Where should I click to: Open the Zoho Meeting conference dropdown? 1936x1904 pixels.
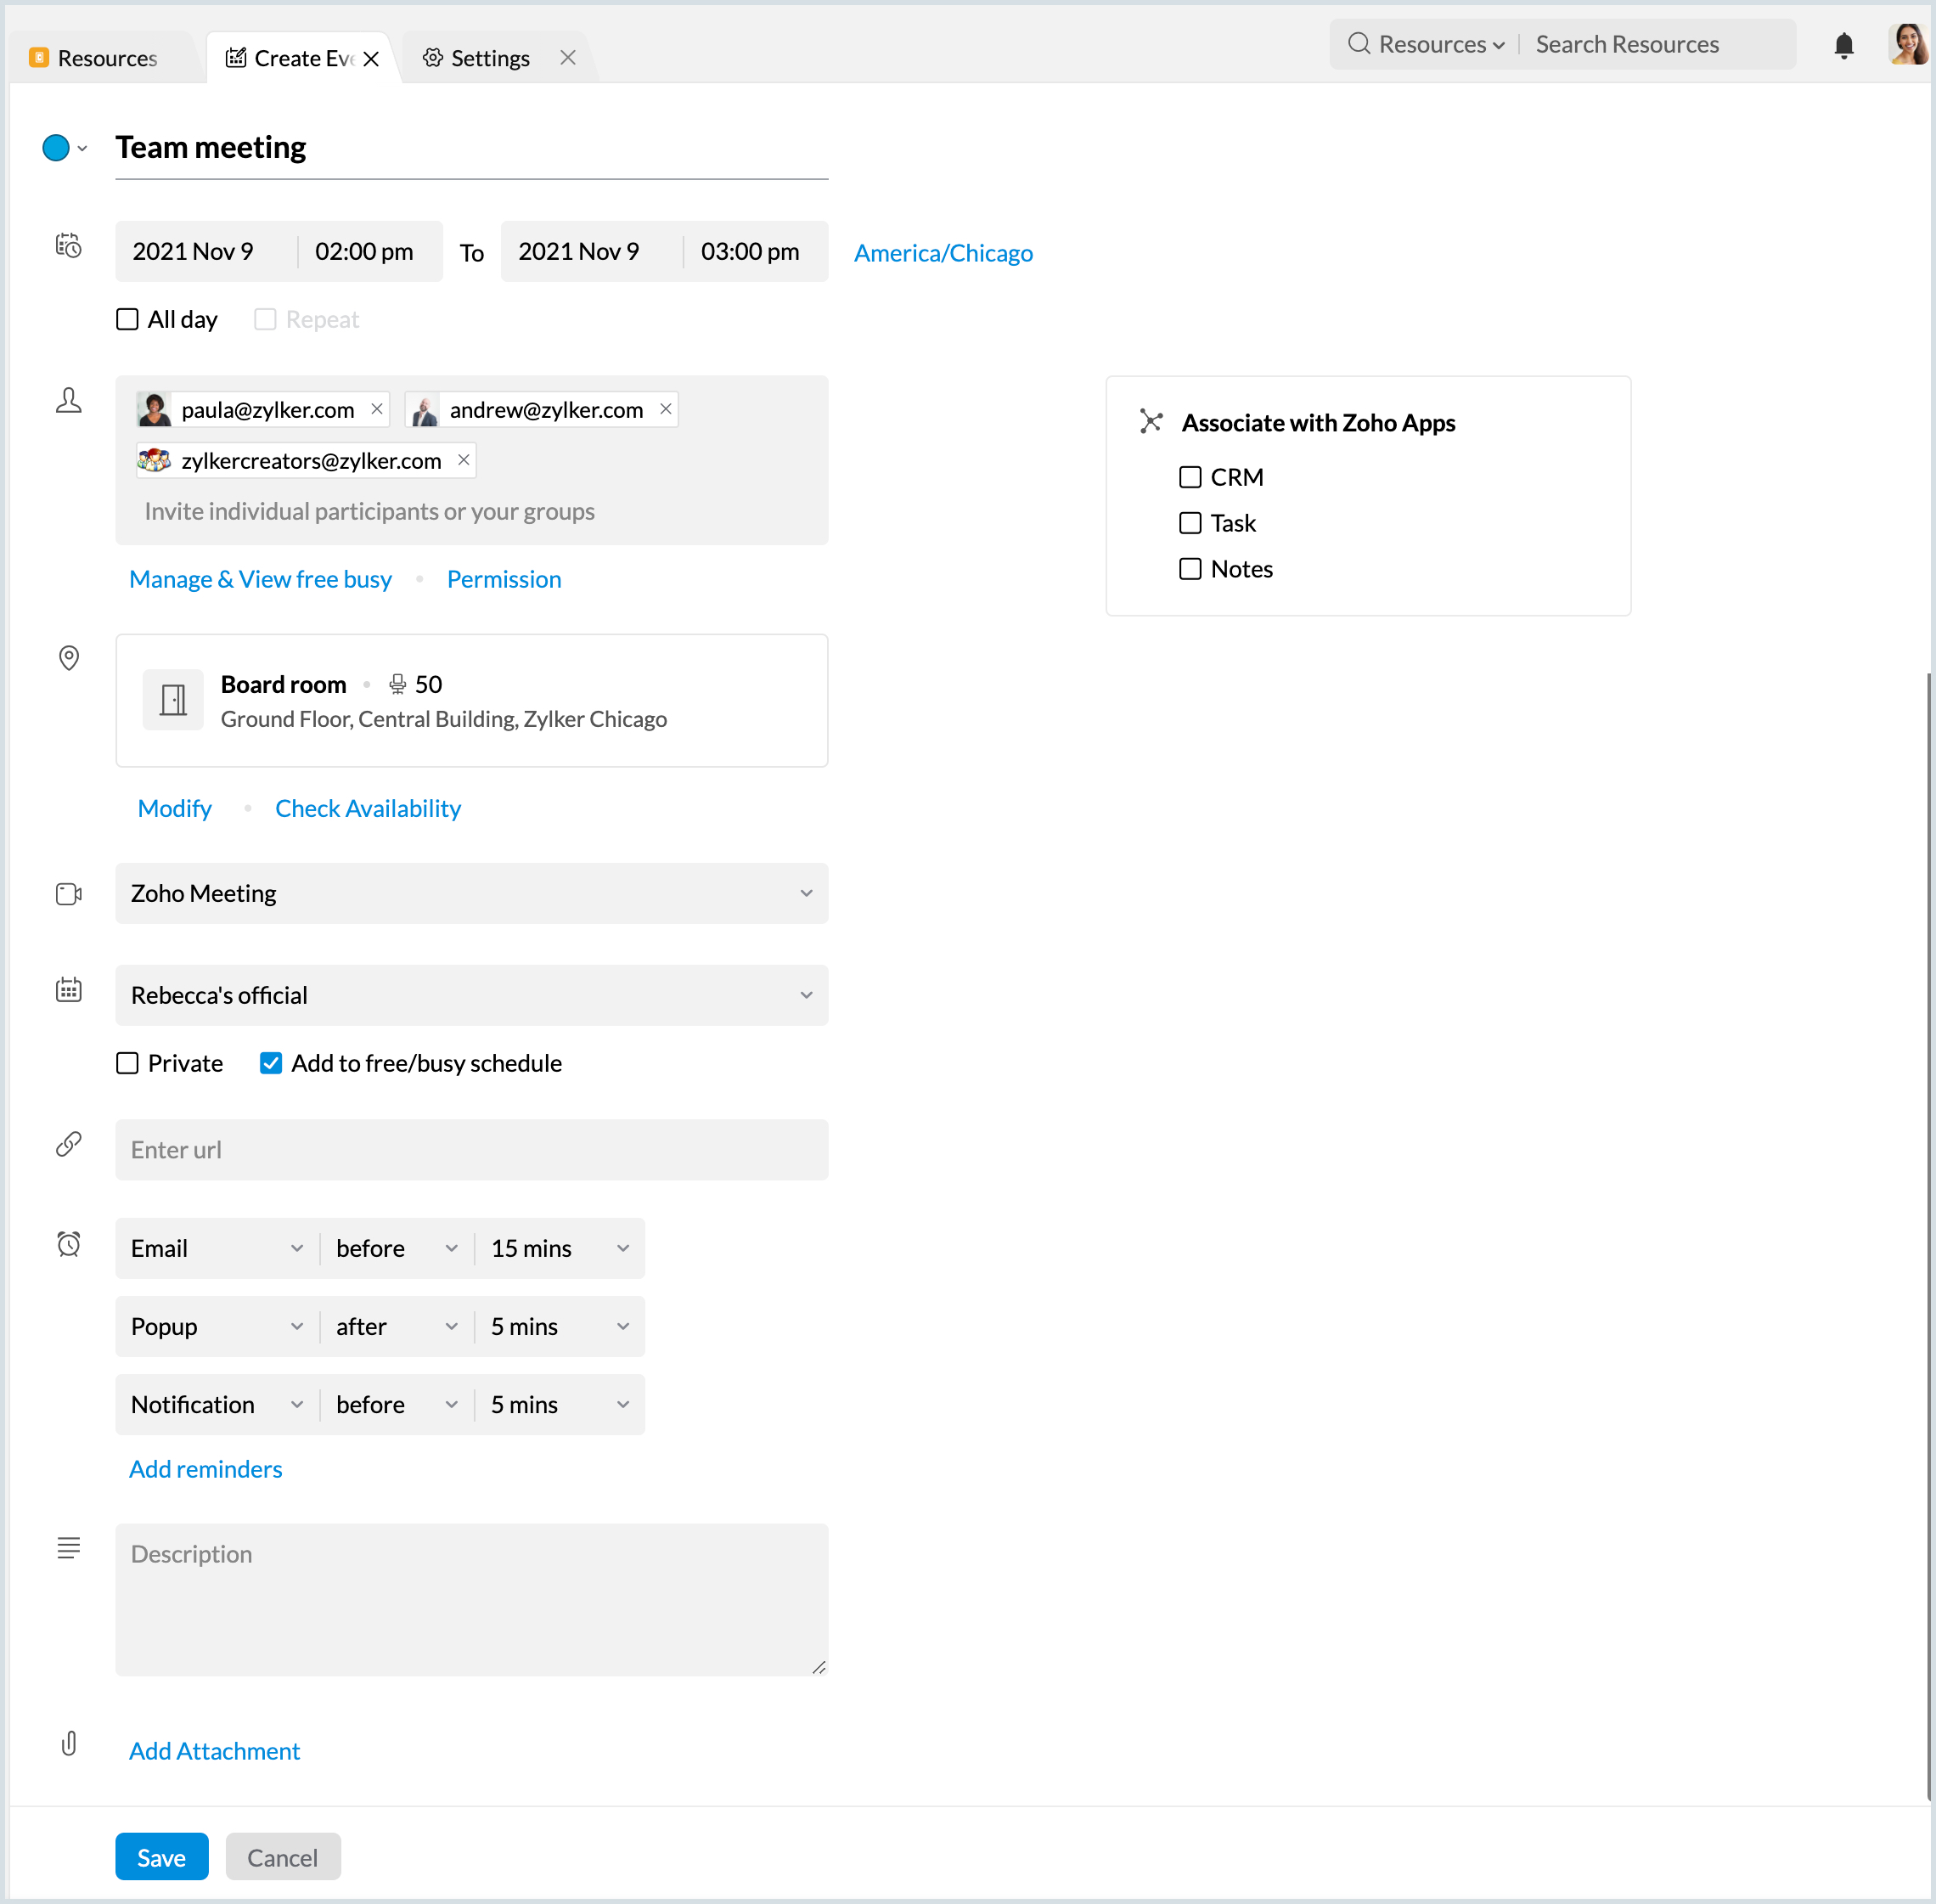tap(471, 893)
